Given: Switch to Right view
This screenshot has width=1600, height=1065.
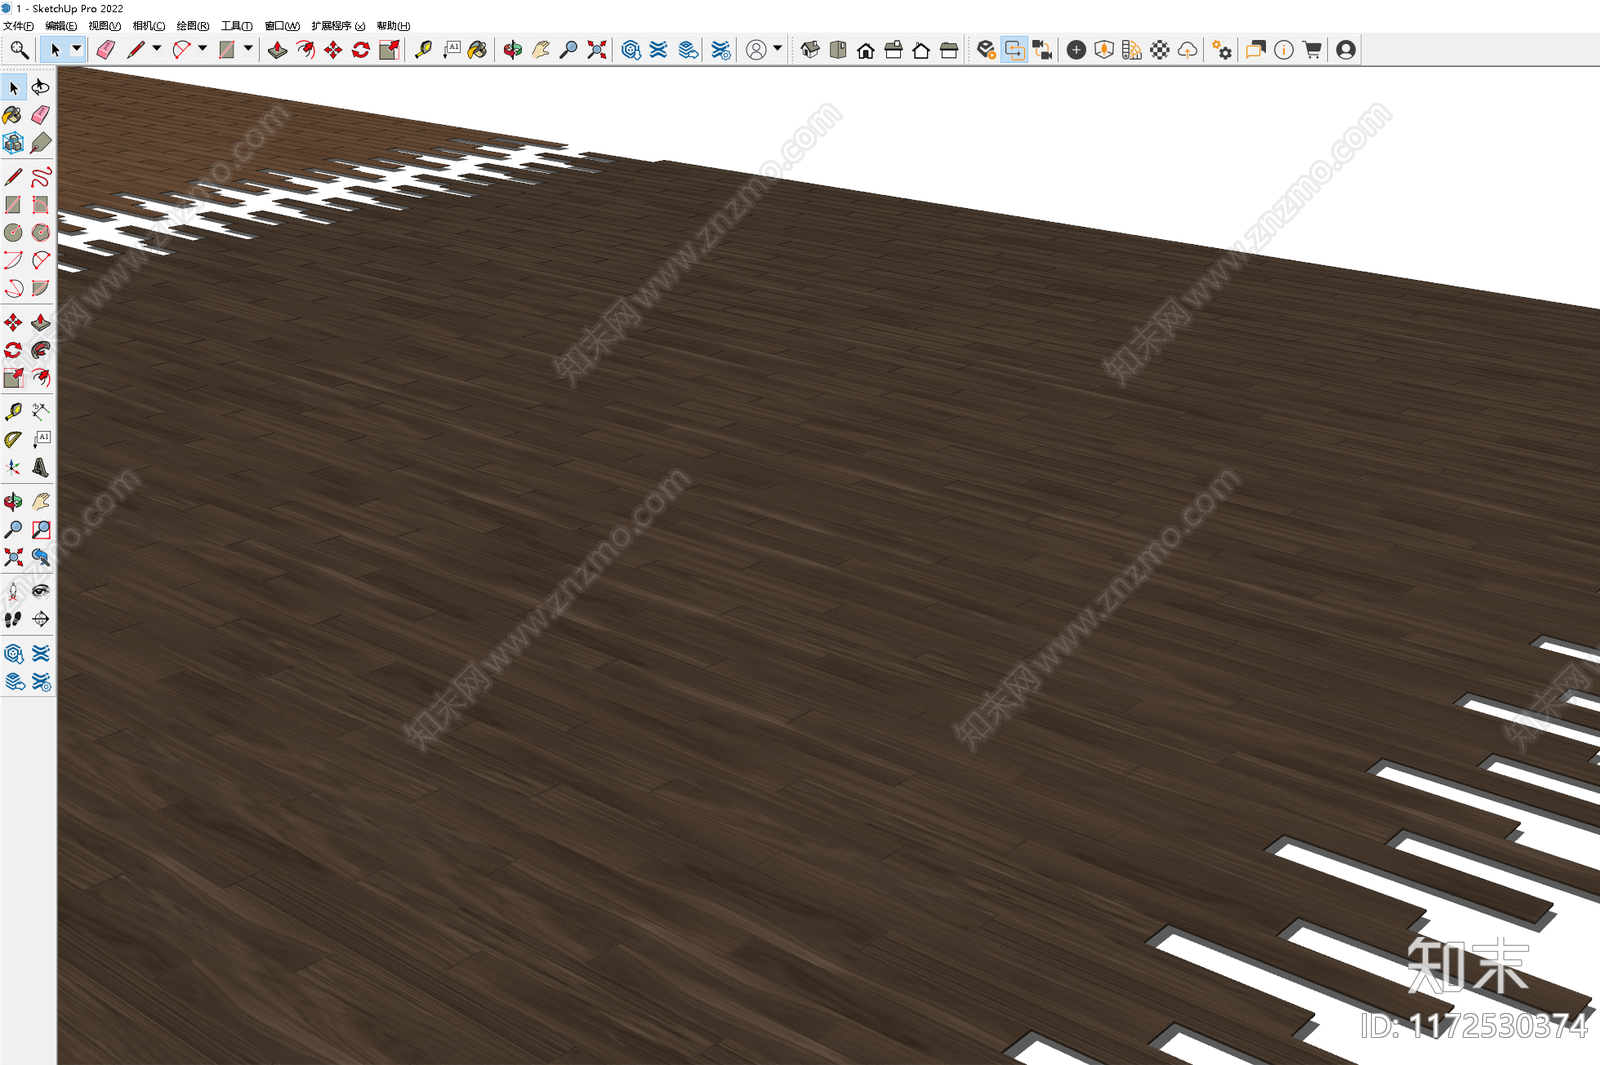Looking at the screenshot, I should [894, 49].
